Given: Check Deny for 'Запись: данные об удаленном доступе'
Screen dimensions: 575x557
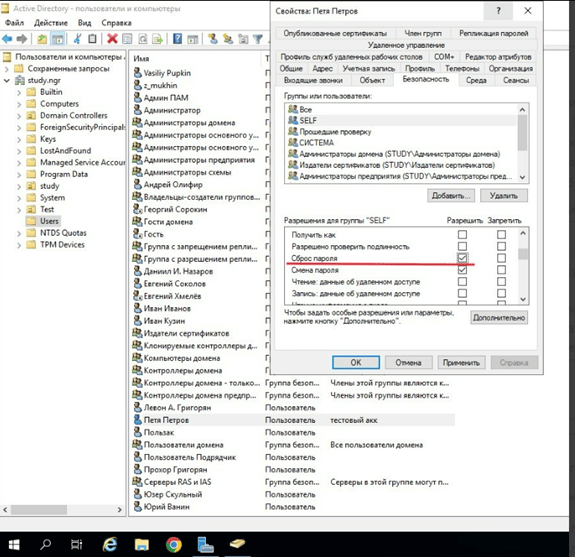Looking at the screenshot, I should point(501,293).
